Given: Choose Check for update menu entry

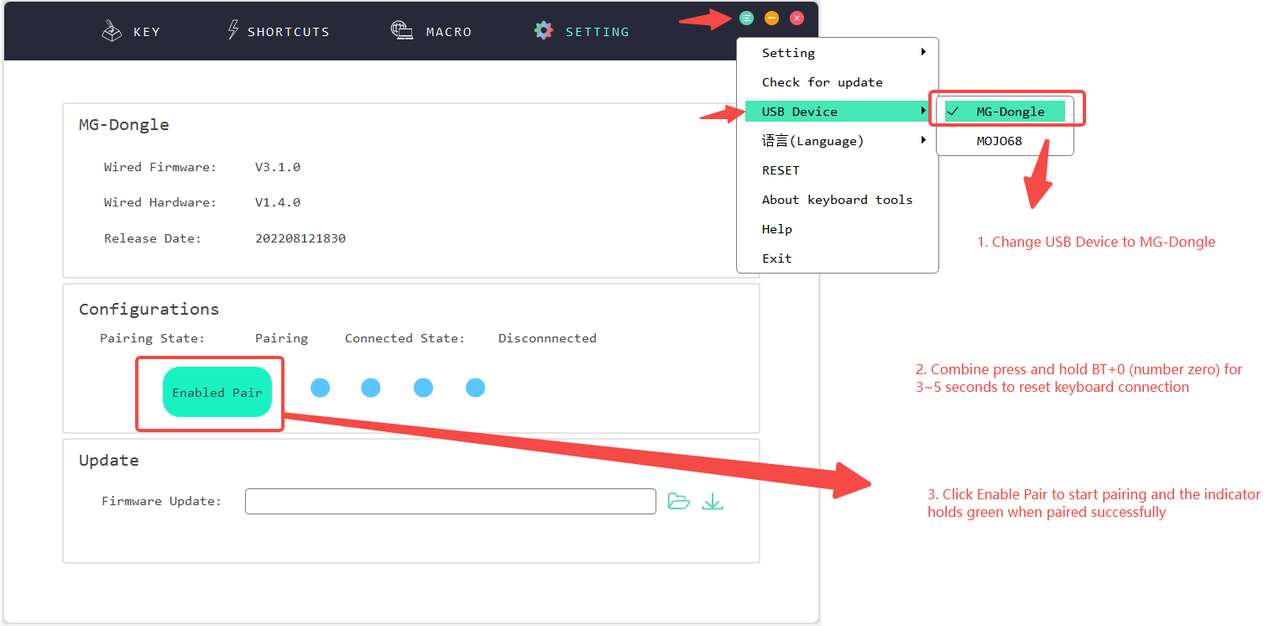Looking at the screenshot, I should 822,82.
